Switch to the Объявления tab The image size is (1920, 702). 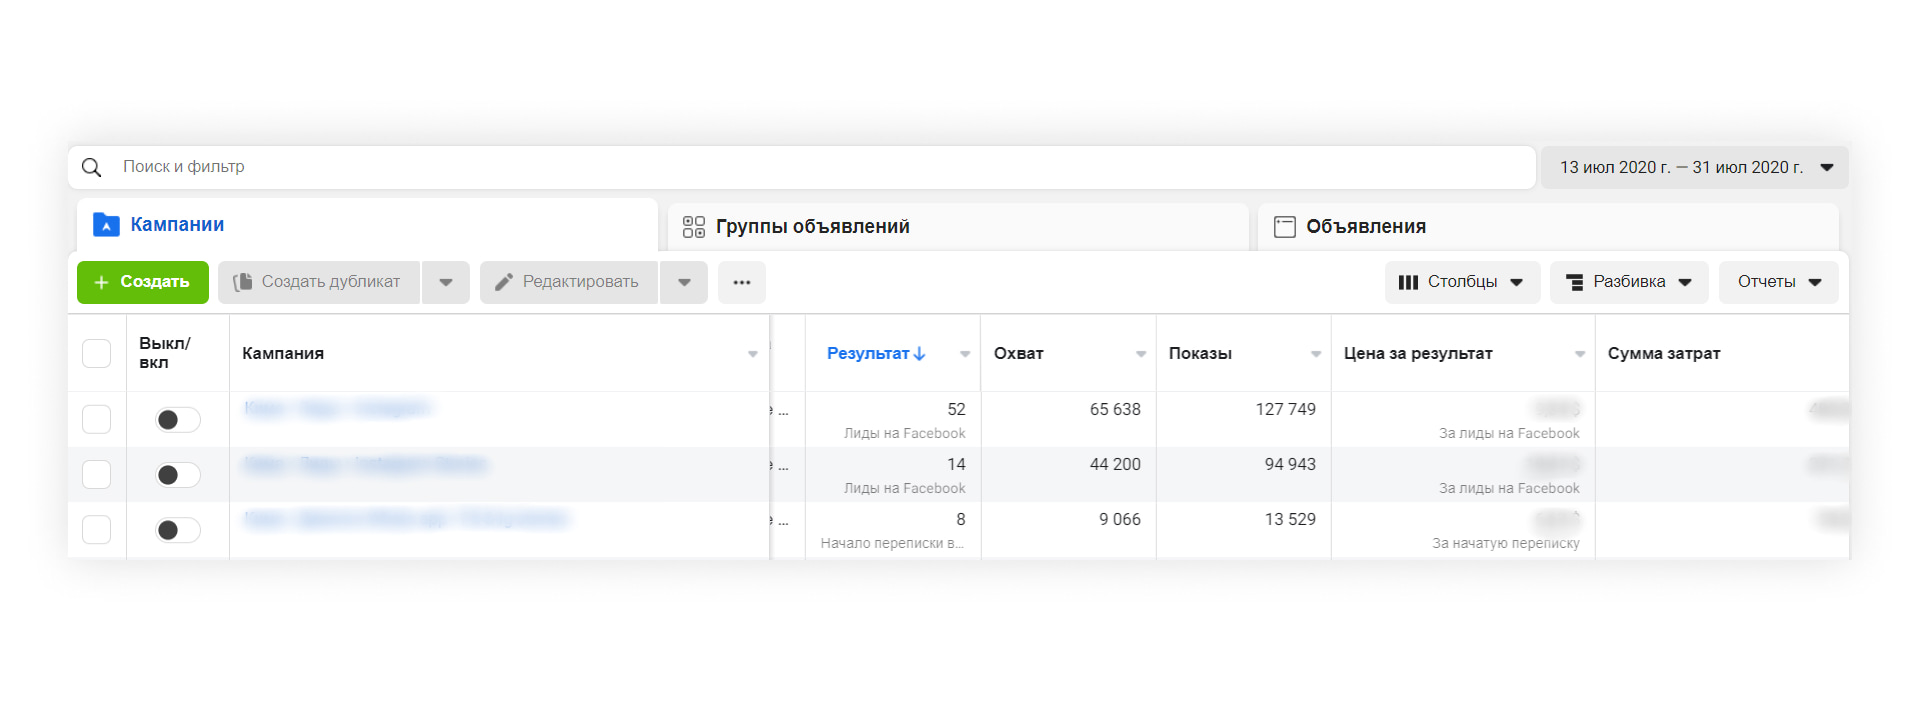1366,227
